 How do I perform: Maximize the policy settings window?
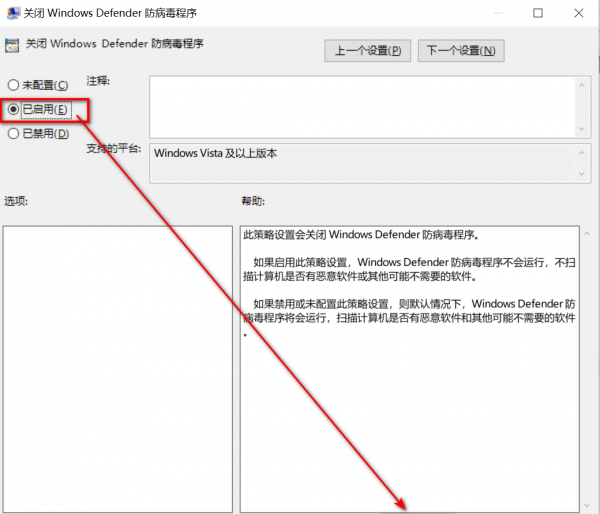click(538, 13)
